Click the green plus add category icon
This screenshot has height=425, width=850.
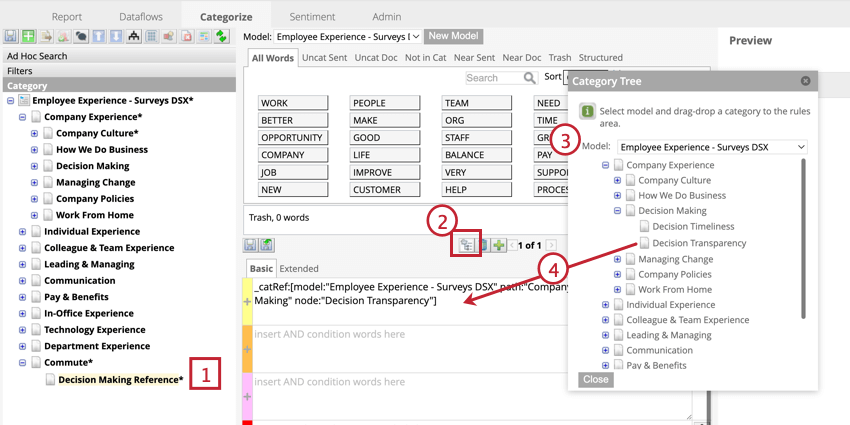tap(28, 36)
